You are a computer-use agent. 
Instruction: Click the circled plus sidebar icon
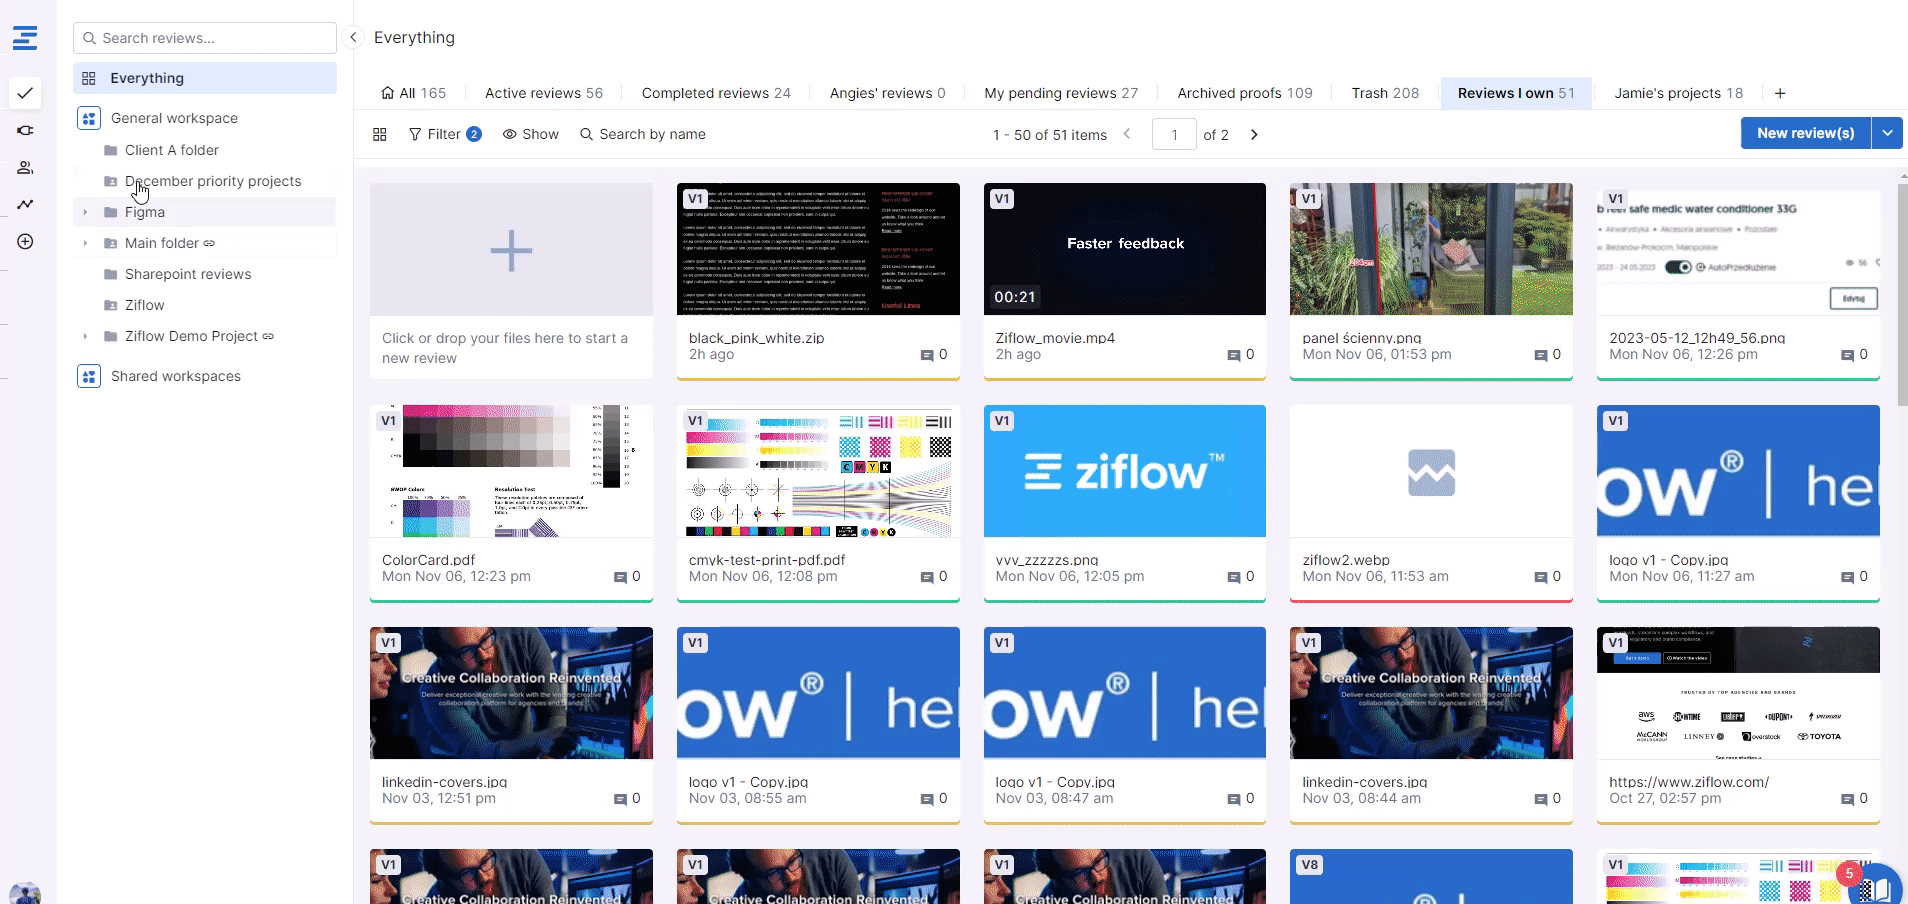coord(25,242)
